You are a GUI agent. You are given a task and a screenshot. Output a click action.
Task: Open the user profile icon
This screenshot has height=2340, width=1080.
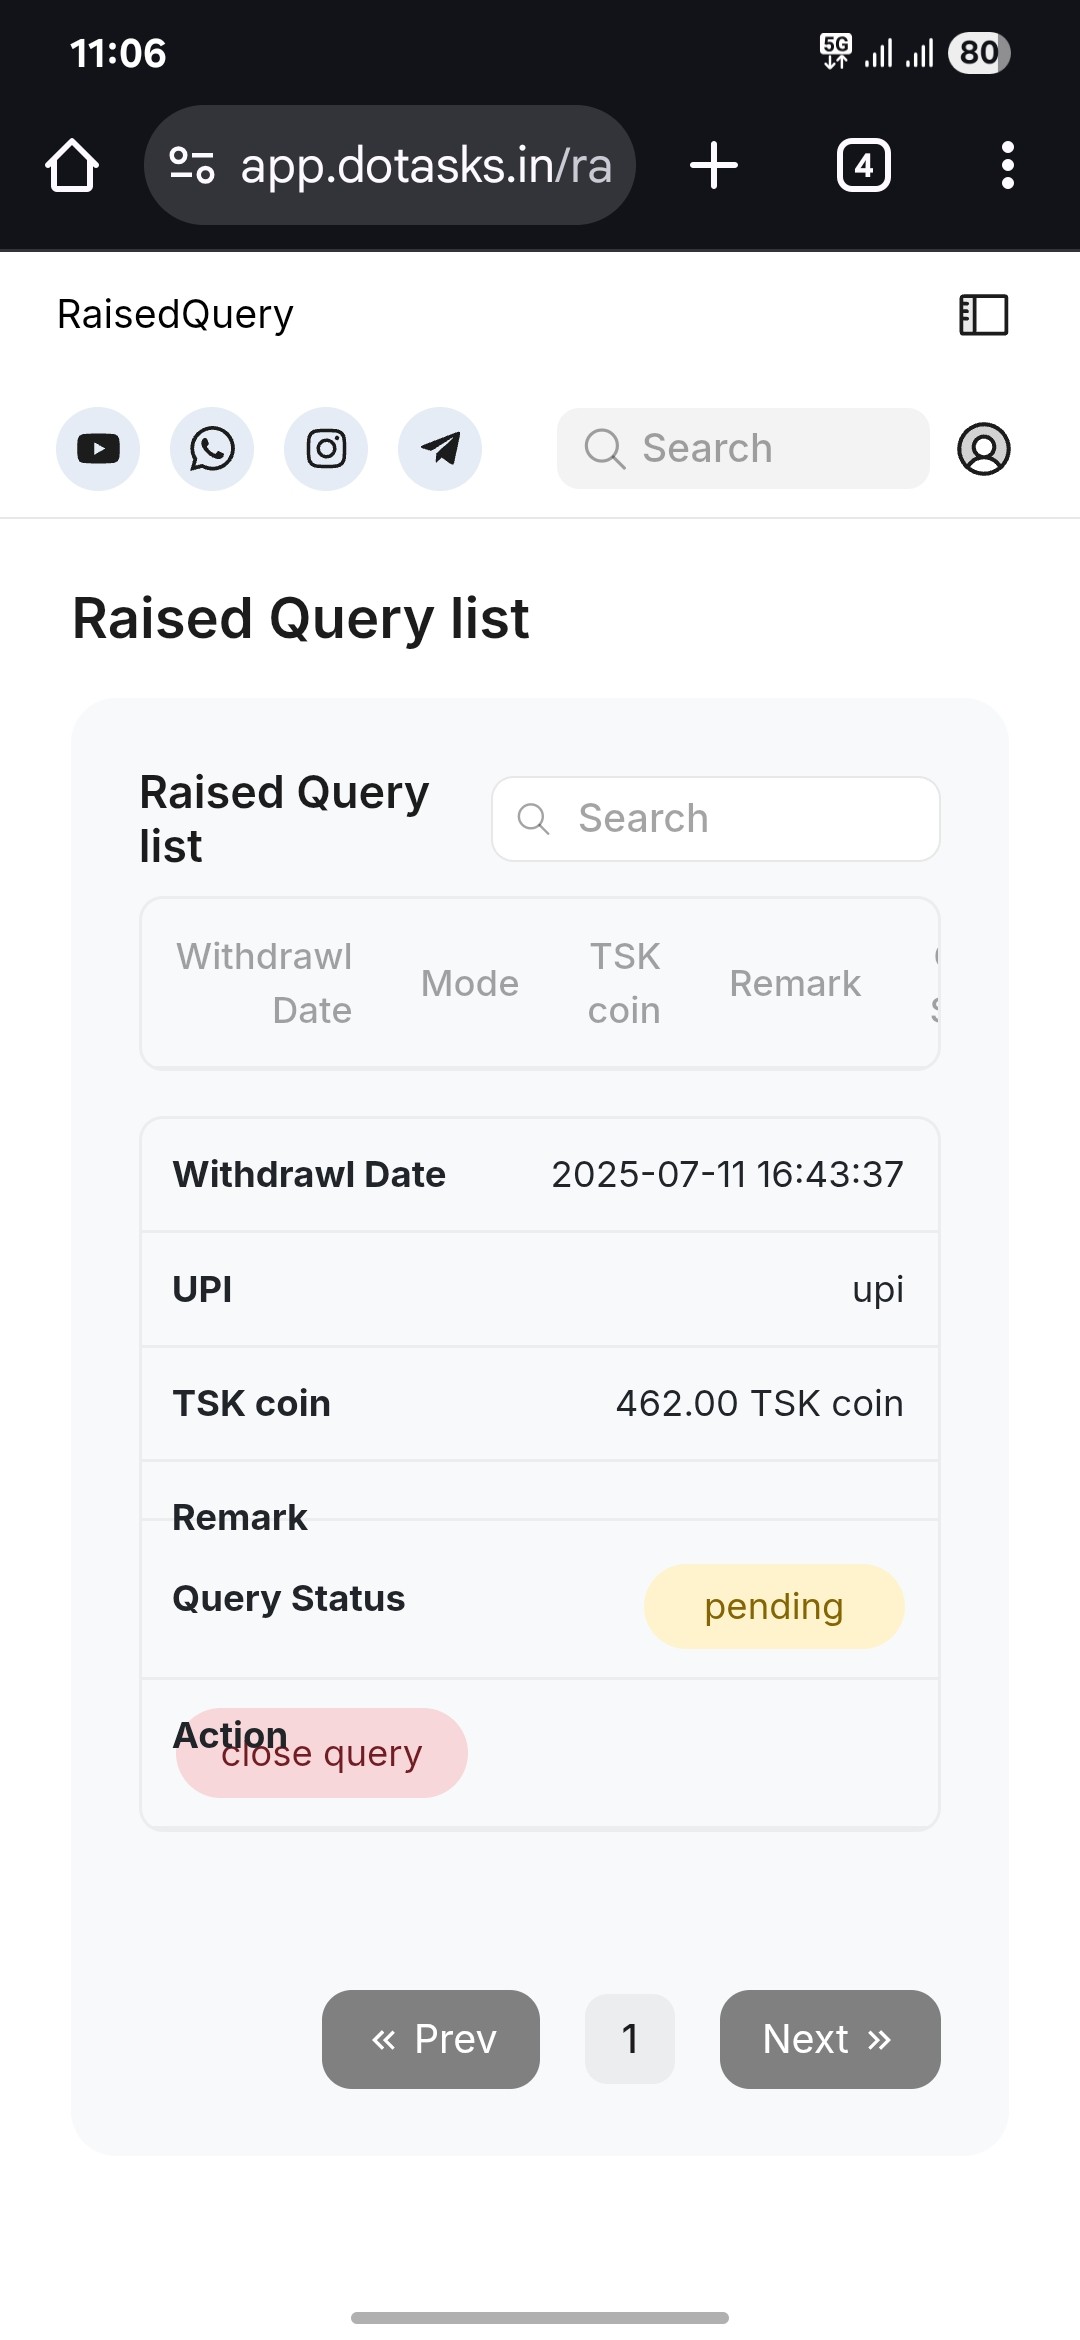pos(984,449)
